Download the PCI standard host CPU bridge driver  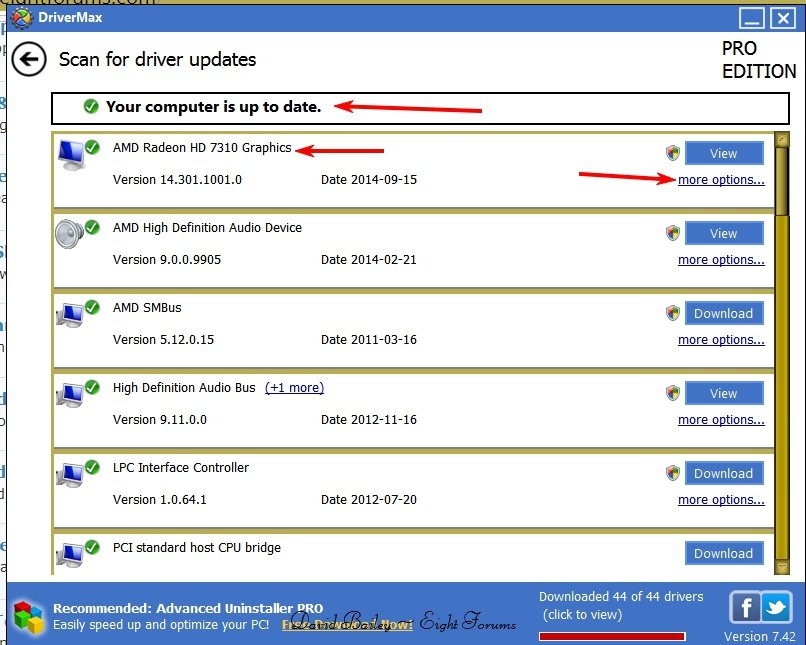point(724,553)
